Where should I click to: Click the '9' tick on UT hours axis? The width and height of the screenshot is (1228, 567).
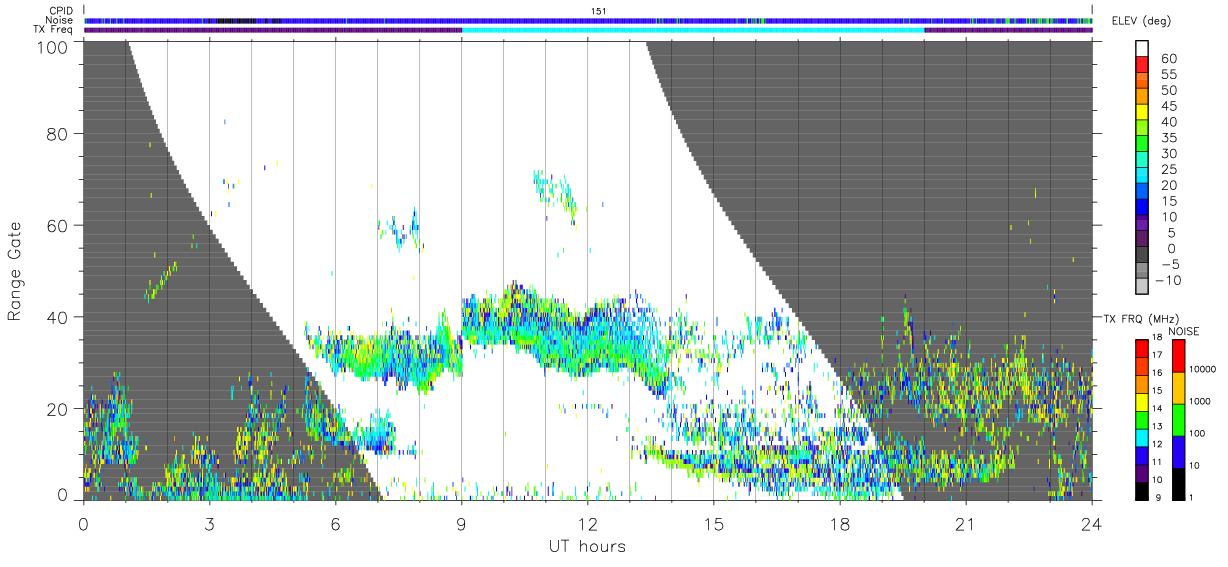click(x=461, y=524)
